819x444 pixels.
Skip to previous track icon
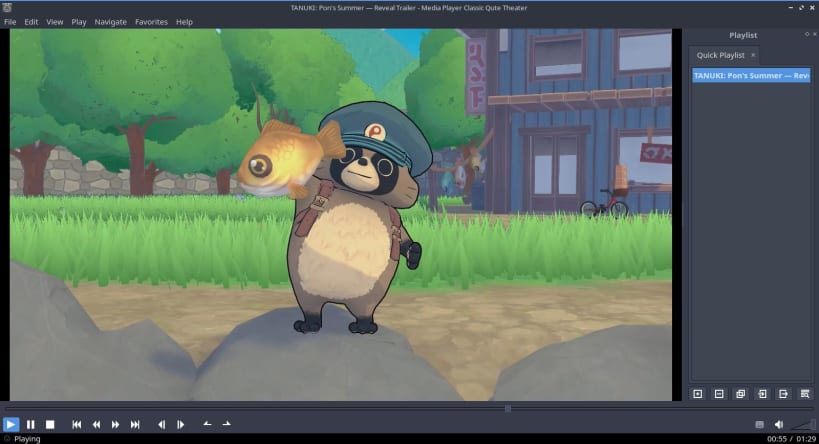tap(77, 424)
